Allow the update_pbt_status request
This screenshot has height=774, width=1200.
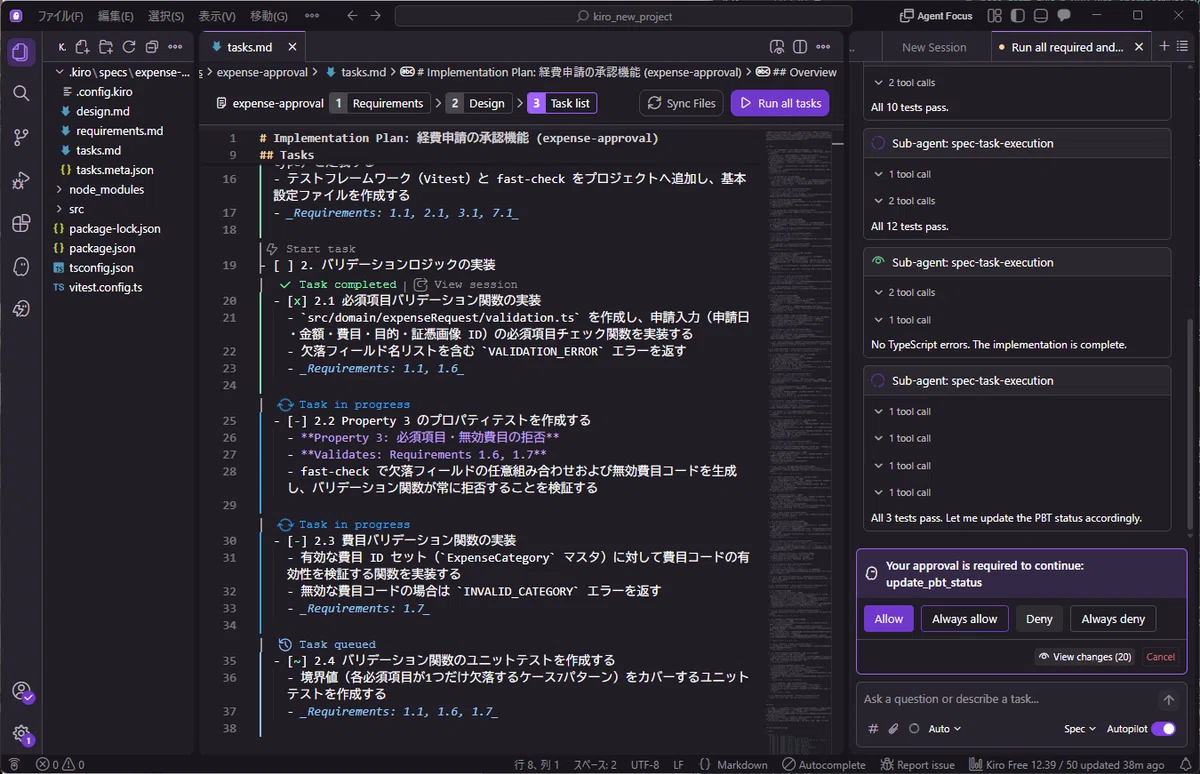click(x=889, y=619)
